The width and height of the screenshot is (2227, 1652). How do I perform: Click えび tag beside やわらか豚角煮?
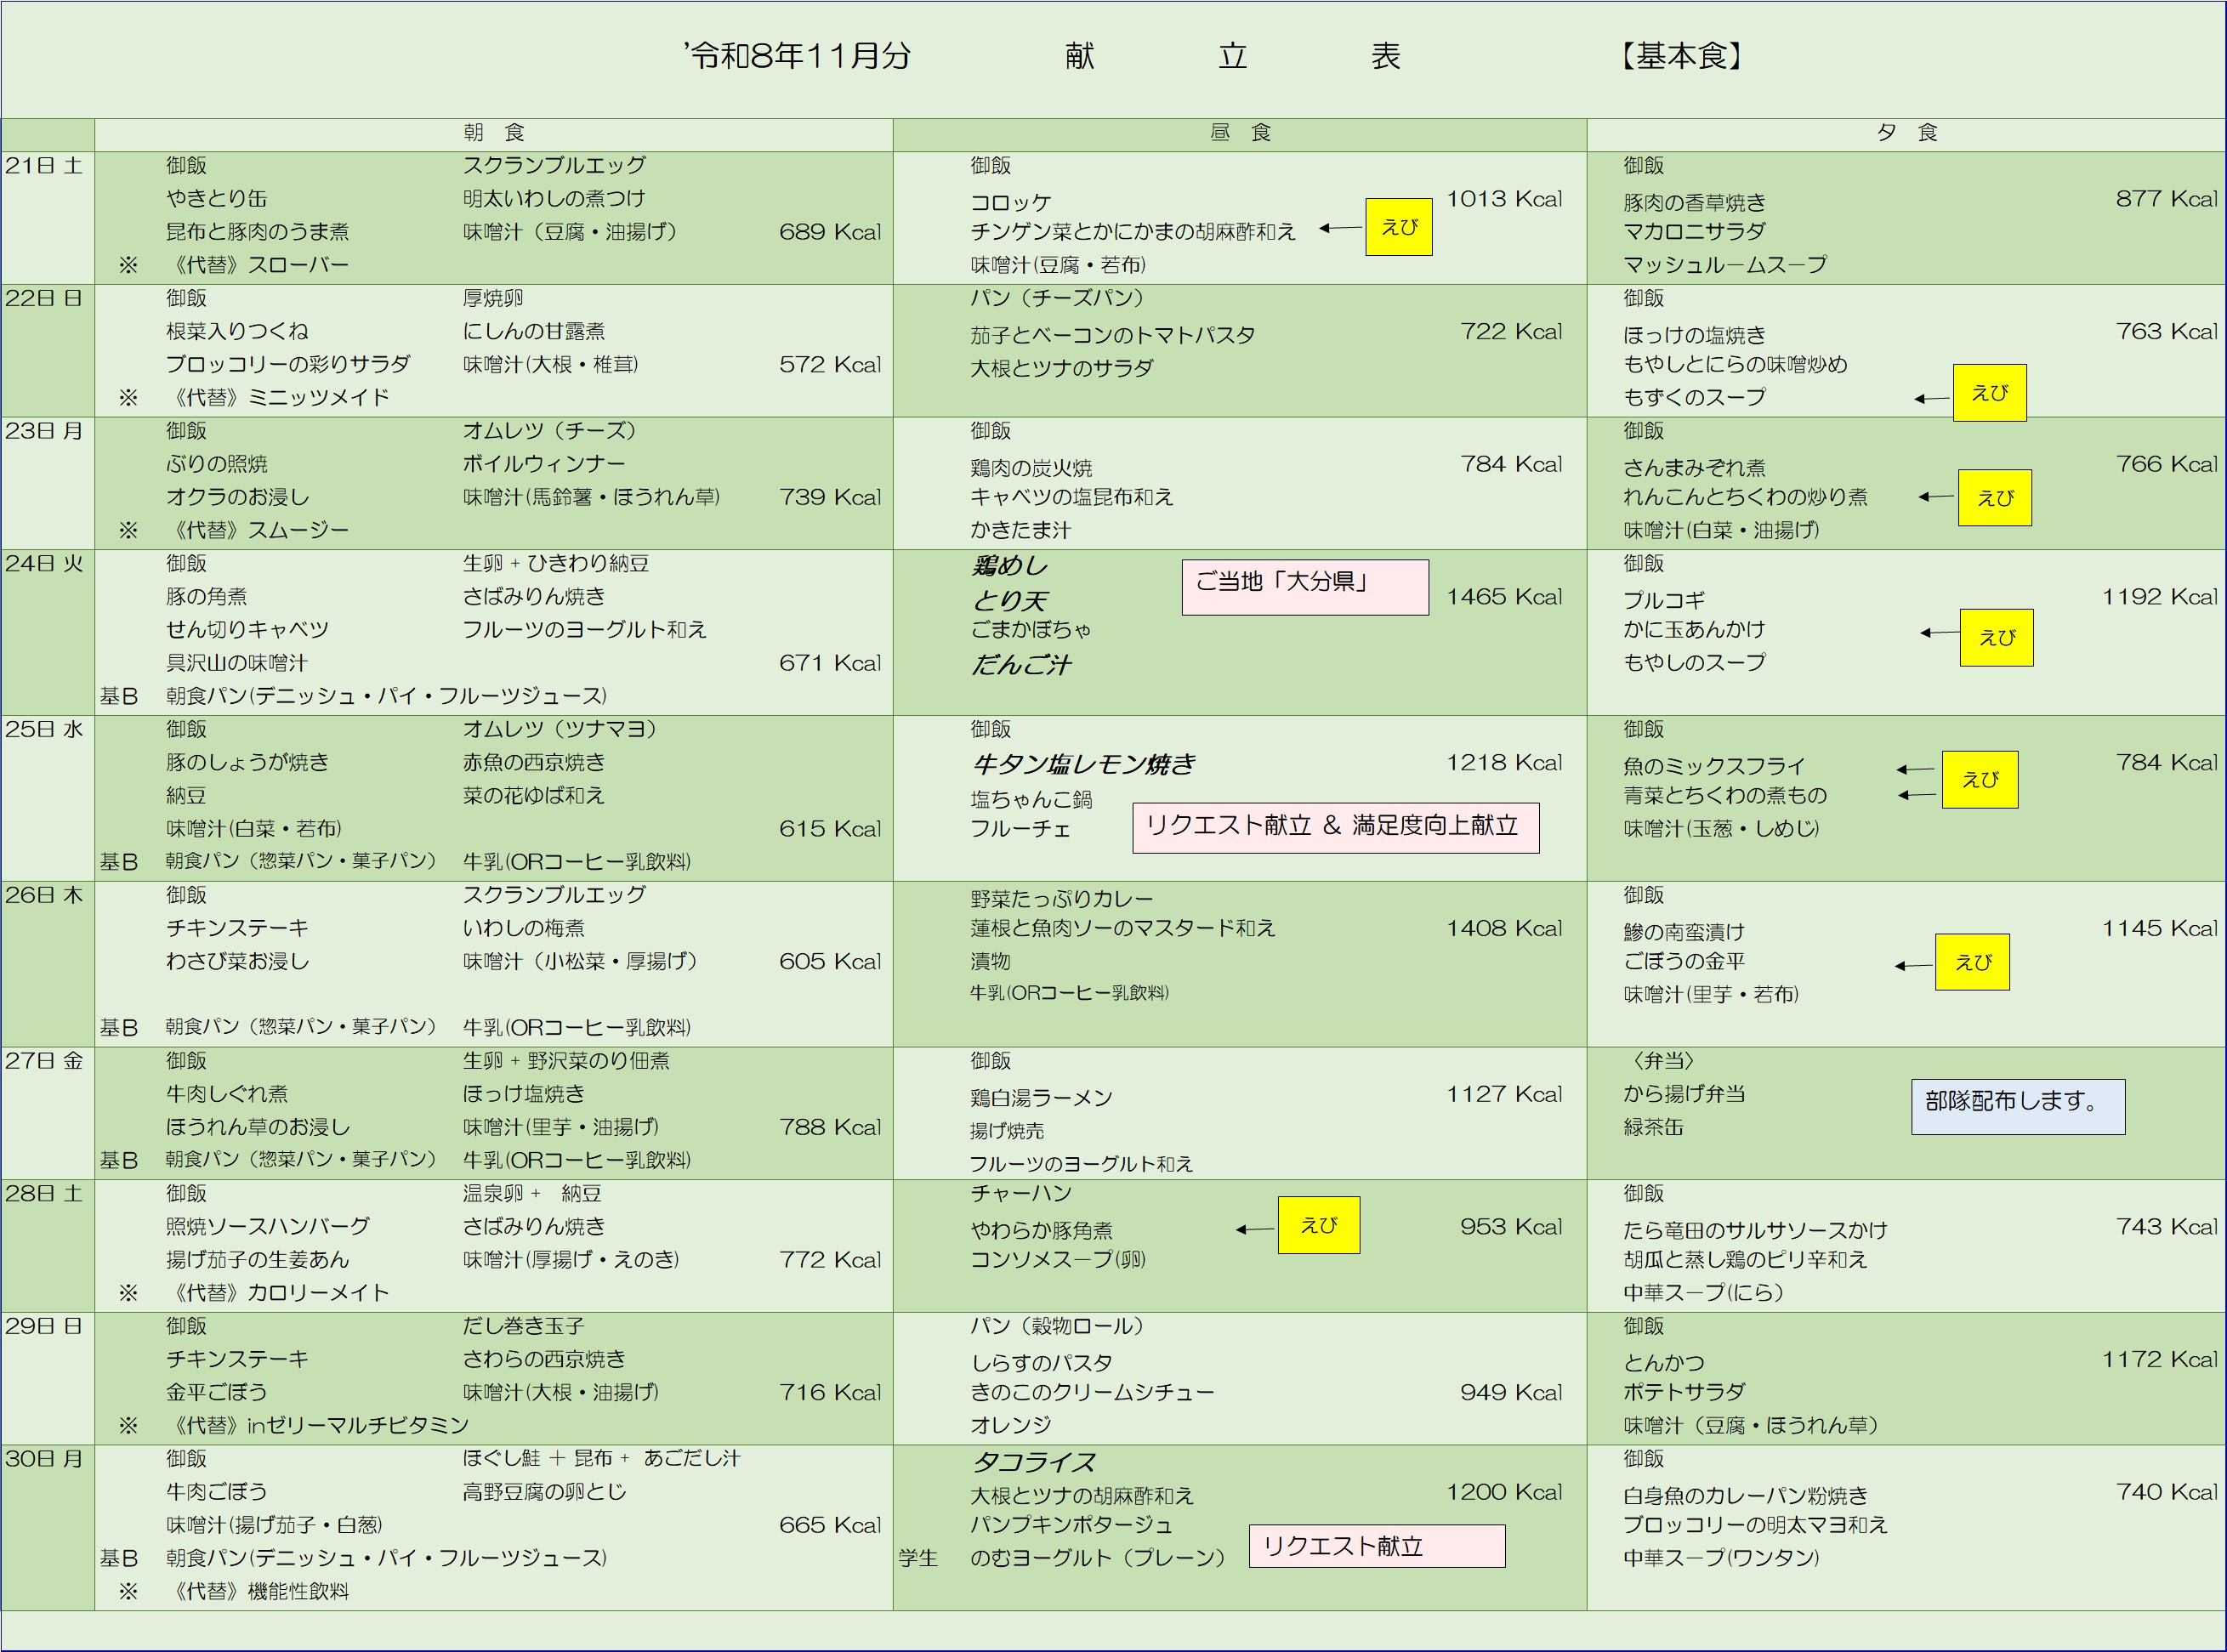pos(1319,1225)
